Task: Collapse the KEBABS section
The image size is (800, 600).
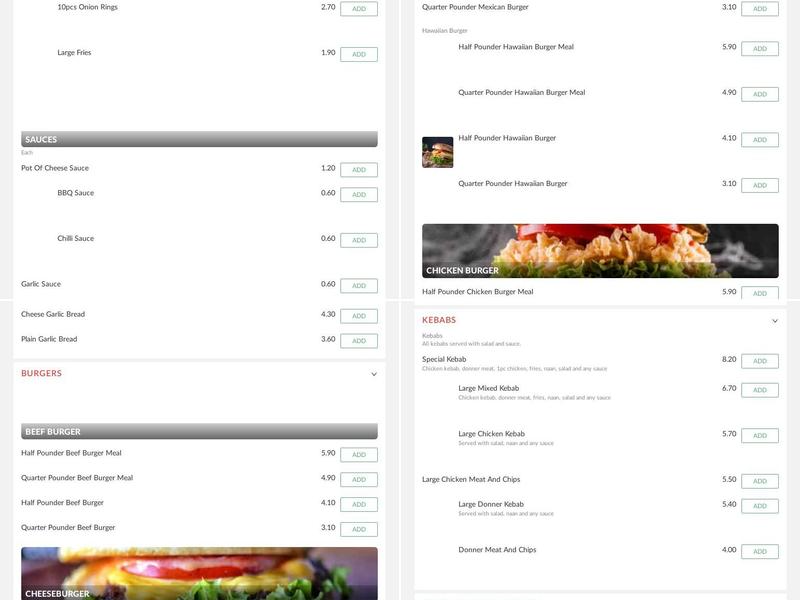Action: pos(776,319)
